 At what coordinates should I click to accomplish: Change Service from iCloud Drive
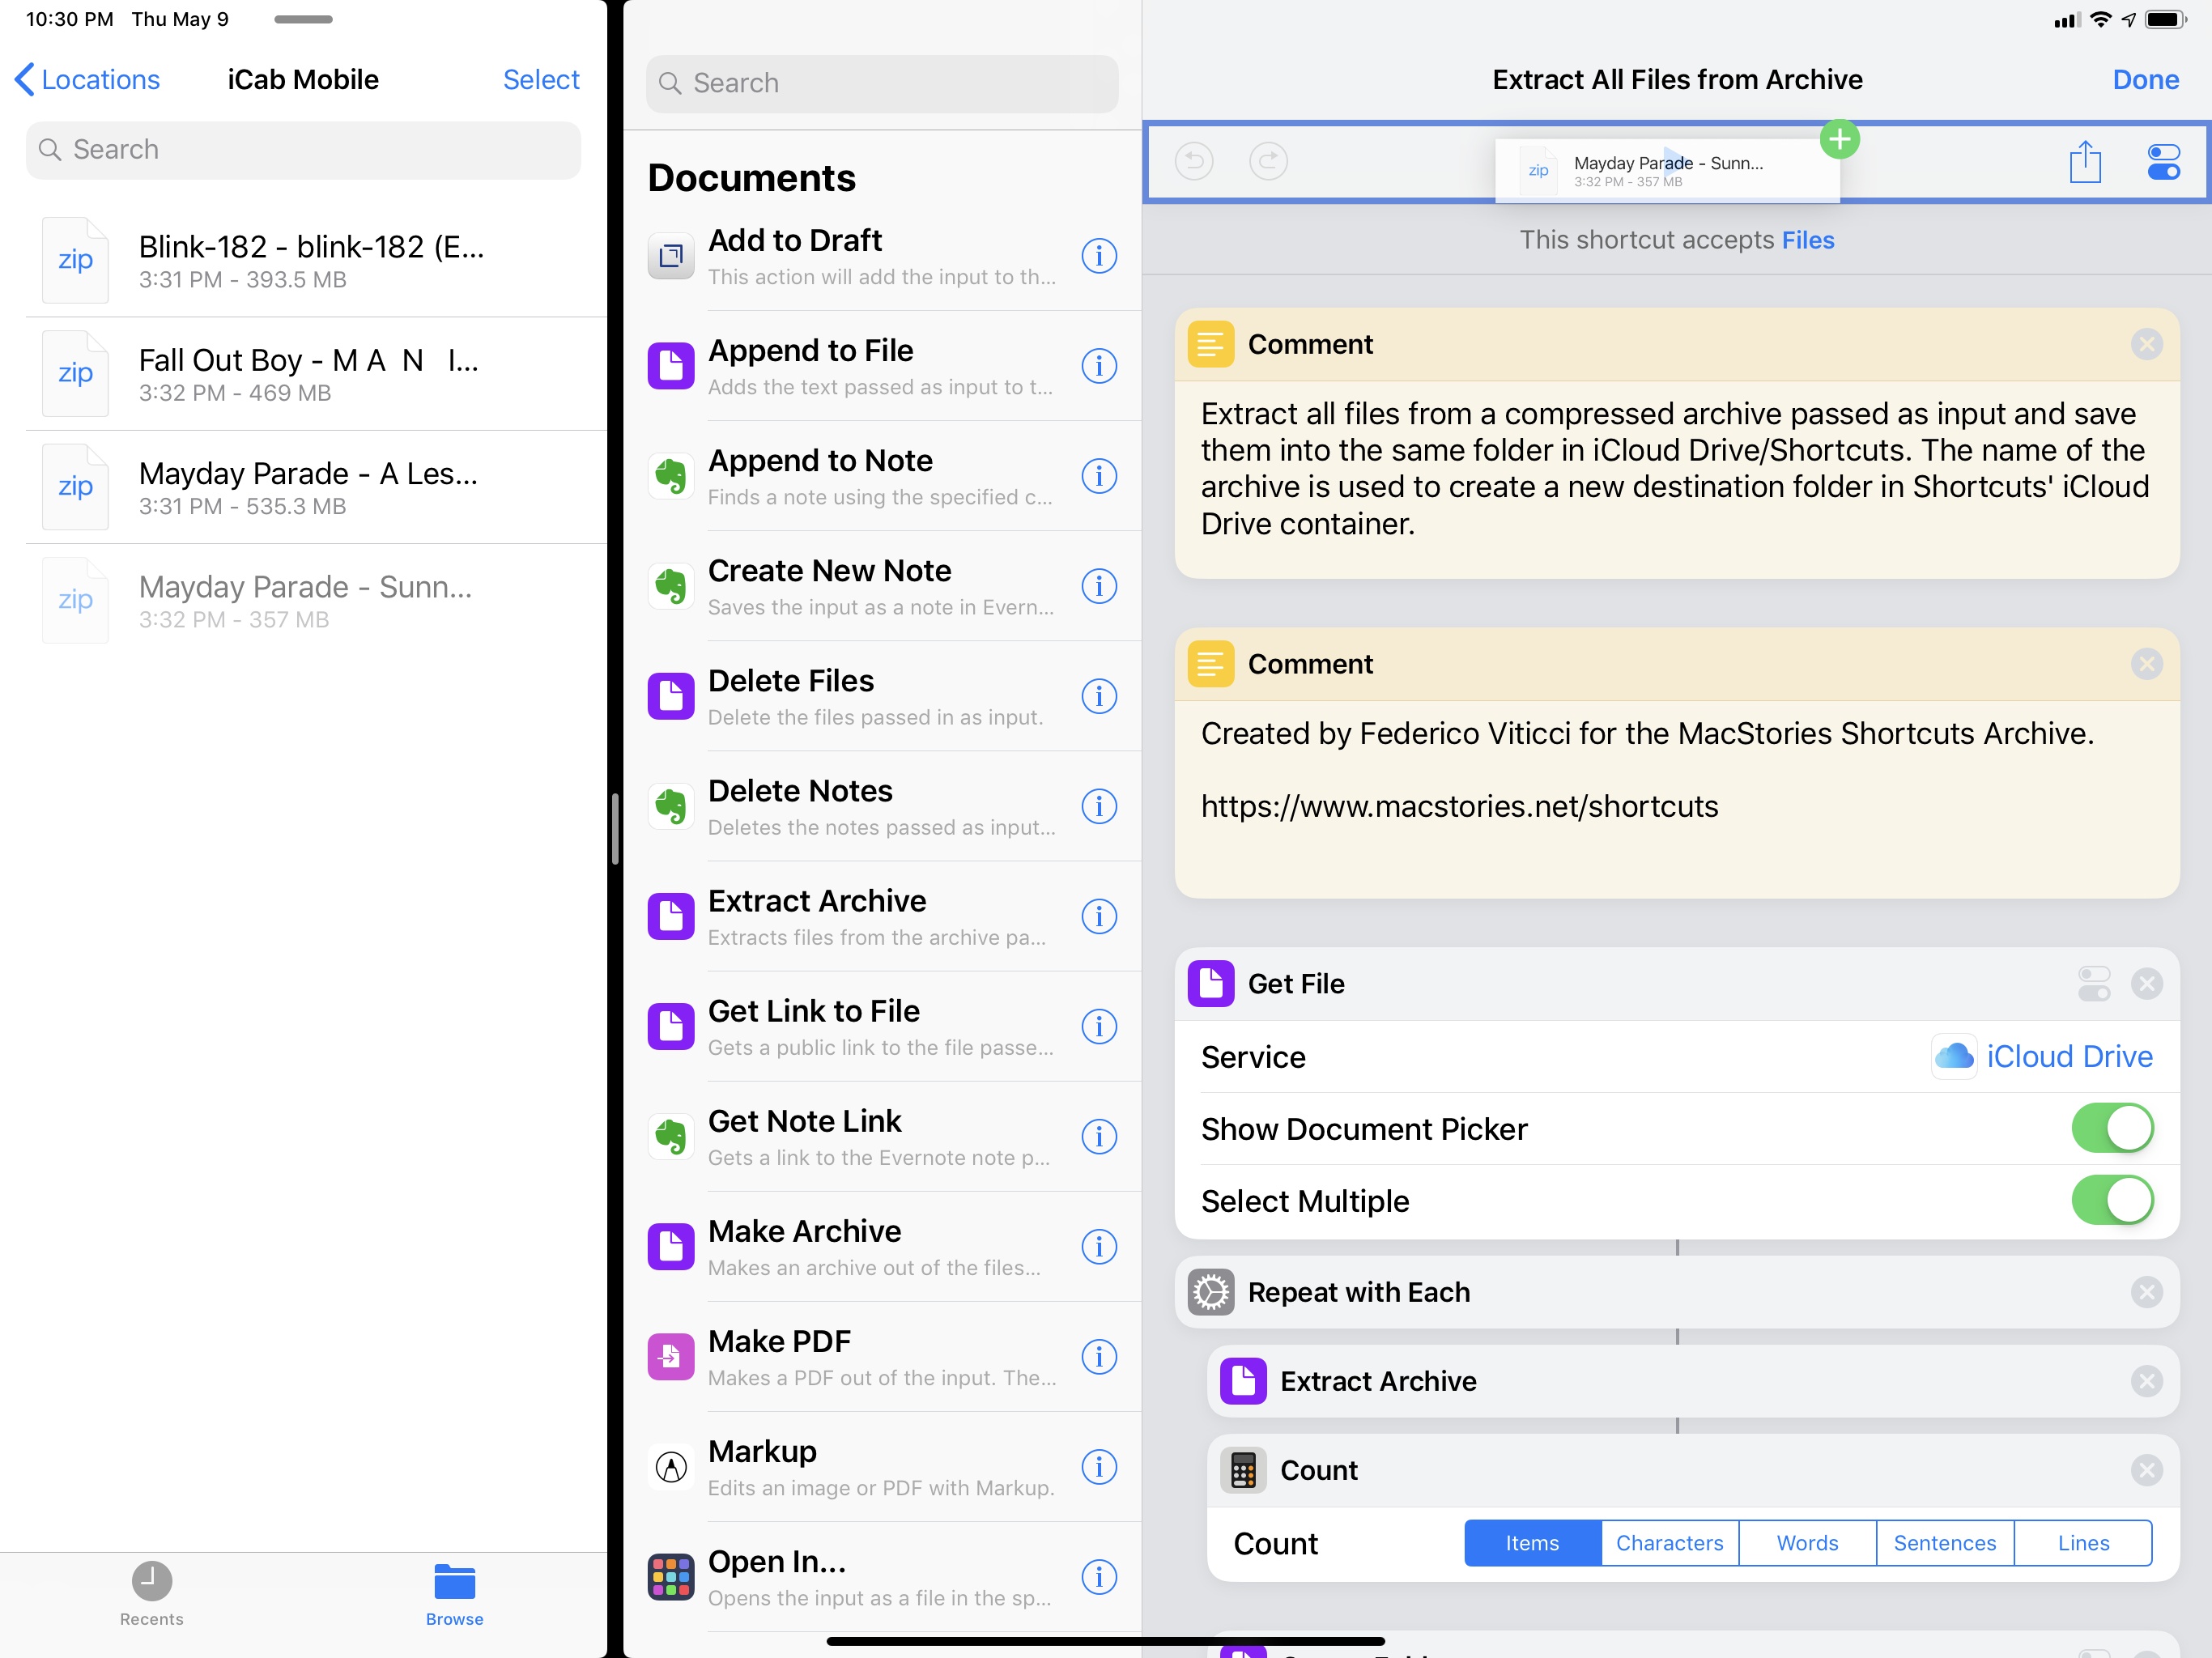pos(2041,1057)
